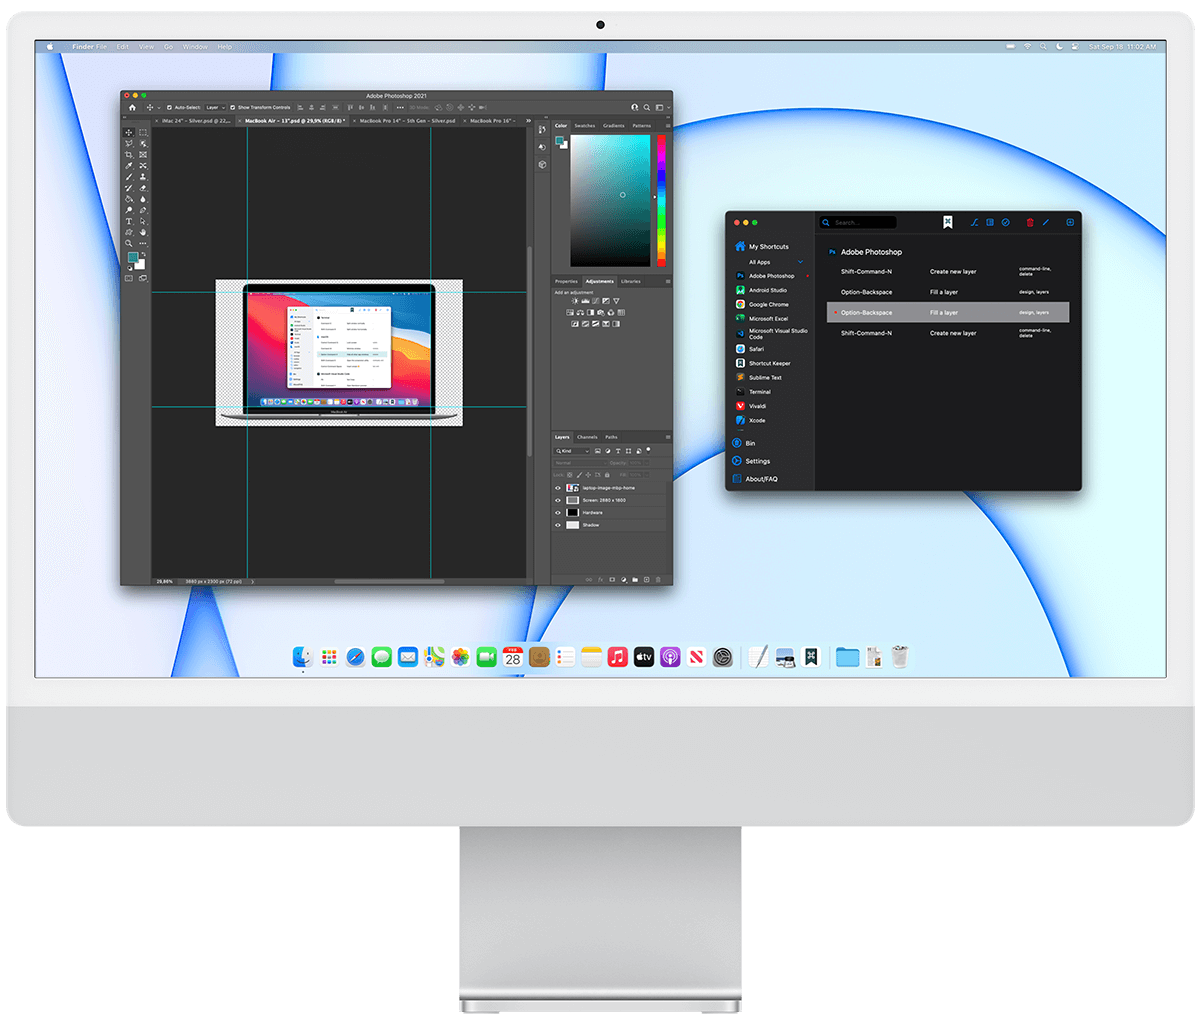Click the new group folder icon in Layers
The height and width of the screenshot is (1018, 1200).
pyautogui.click(x=635, y=580)
